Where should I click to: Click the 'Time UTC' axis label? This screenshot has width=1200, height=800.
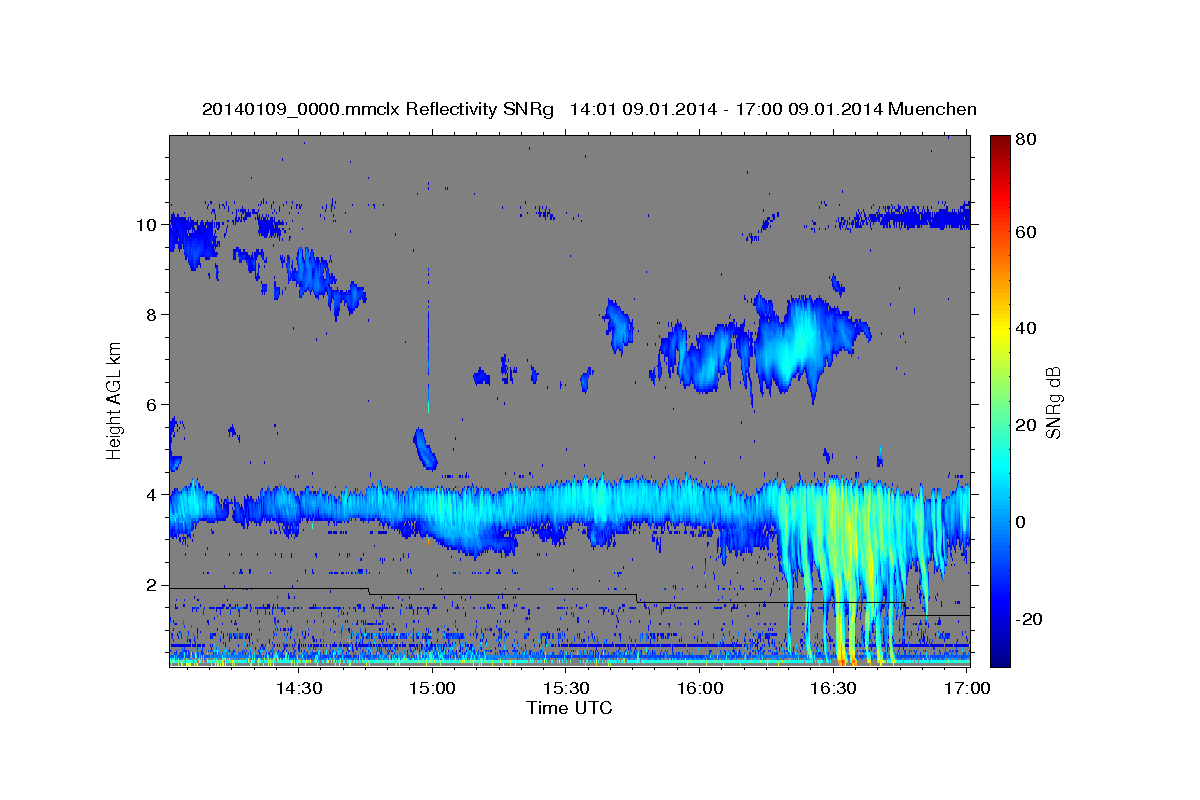(569, 708)
